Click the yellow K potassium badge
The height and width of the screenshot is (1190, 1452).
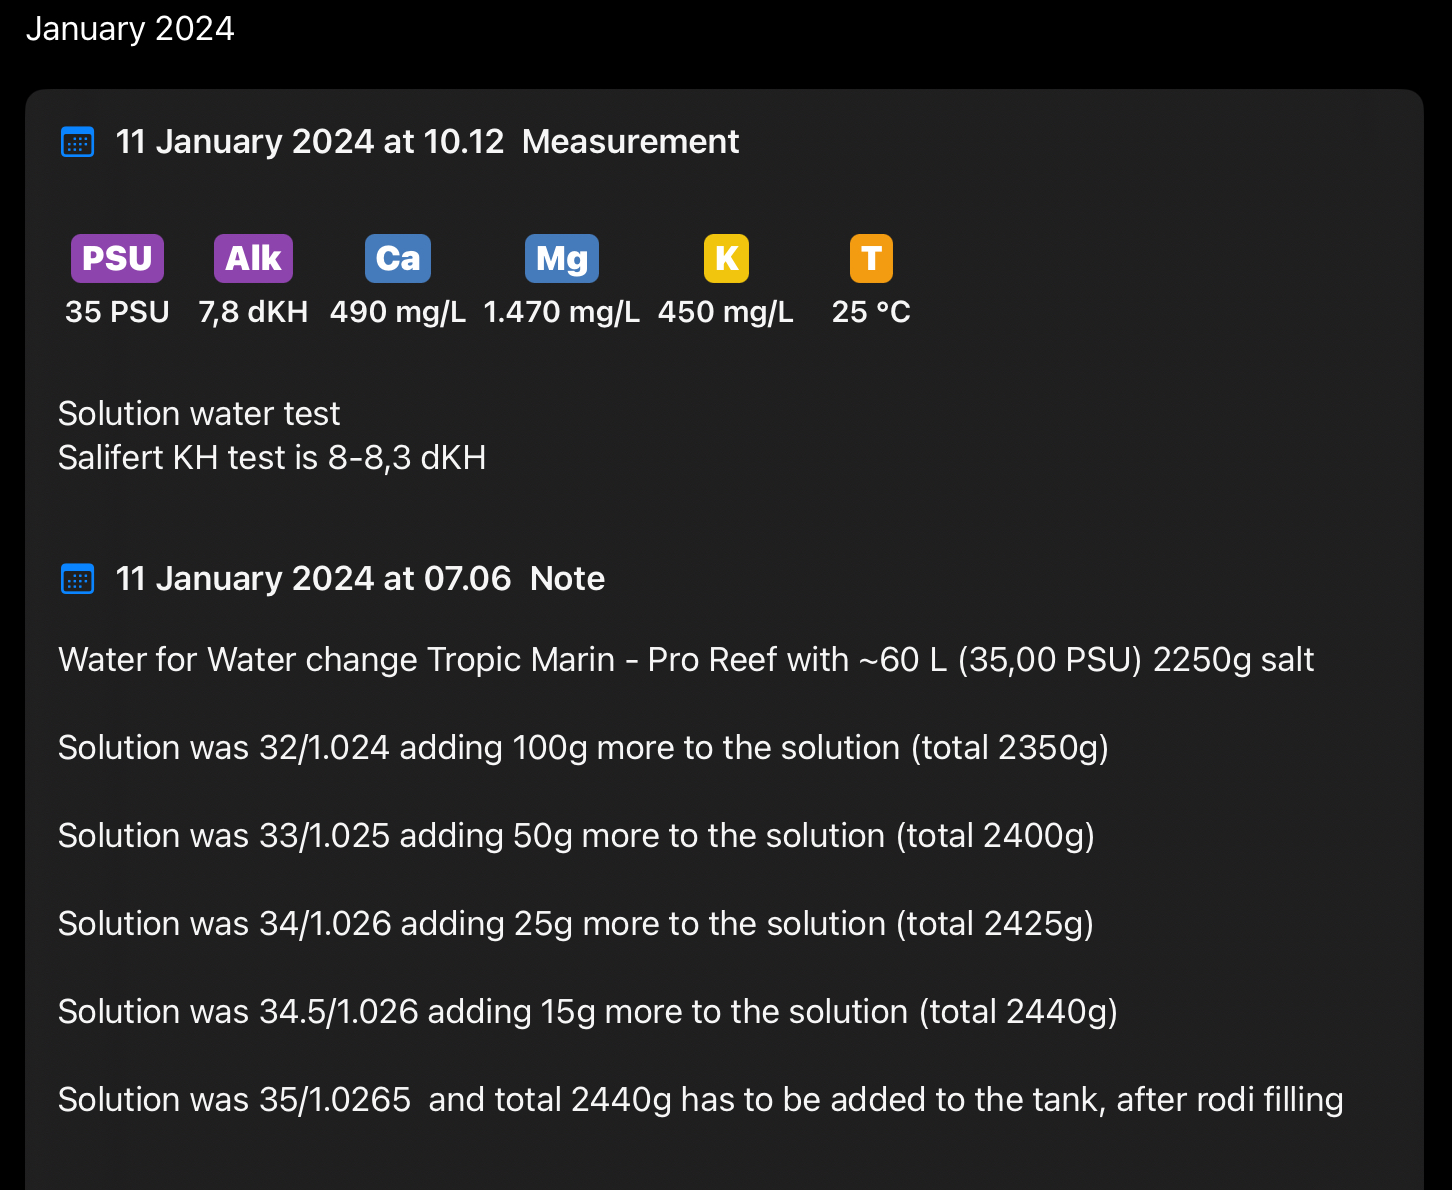point(726,259)
